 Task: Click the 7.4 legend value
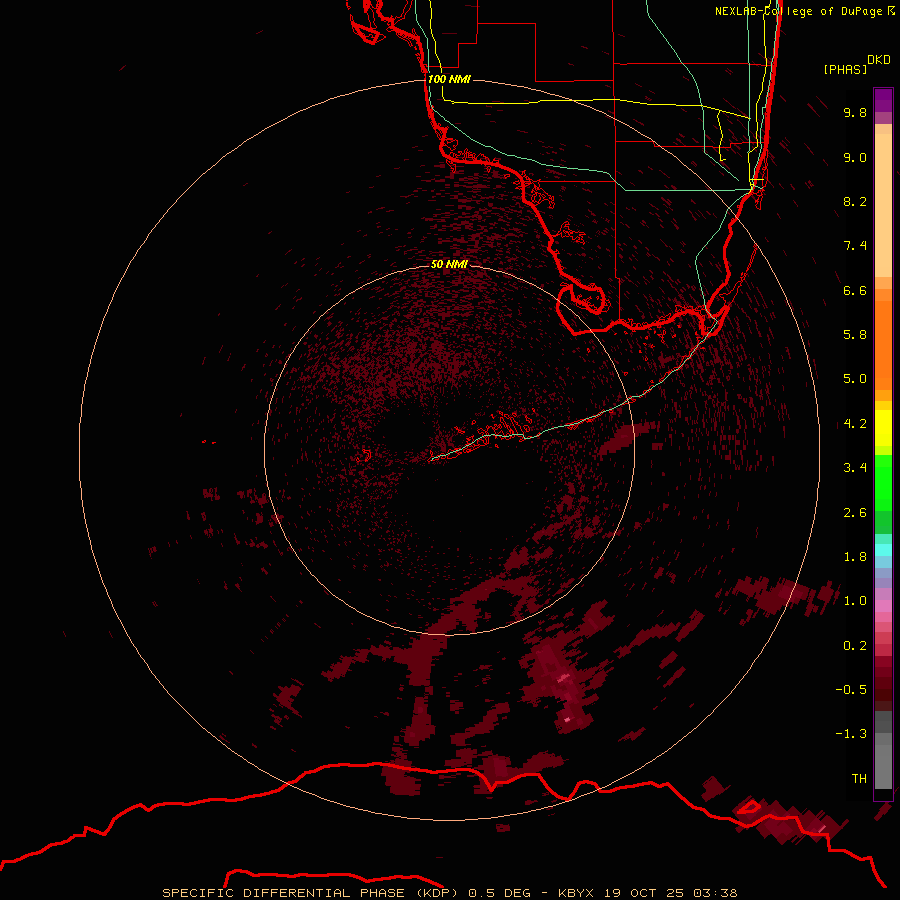(x=855, y=246)
